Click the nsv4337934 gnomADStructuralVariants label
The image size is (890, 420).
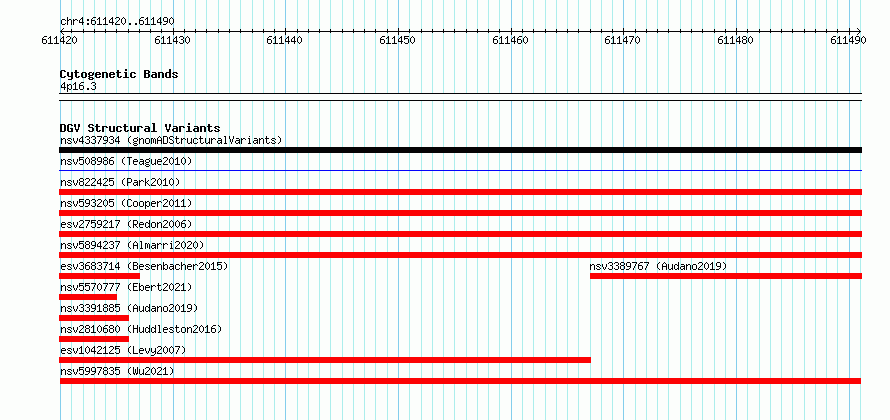[171, 140]
